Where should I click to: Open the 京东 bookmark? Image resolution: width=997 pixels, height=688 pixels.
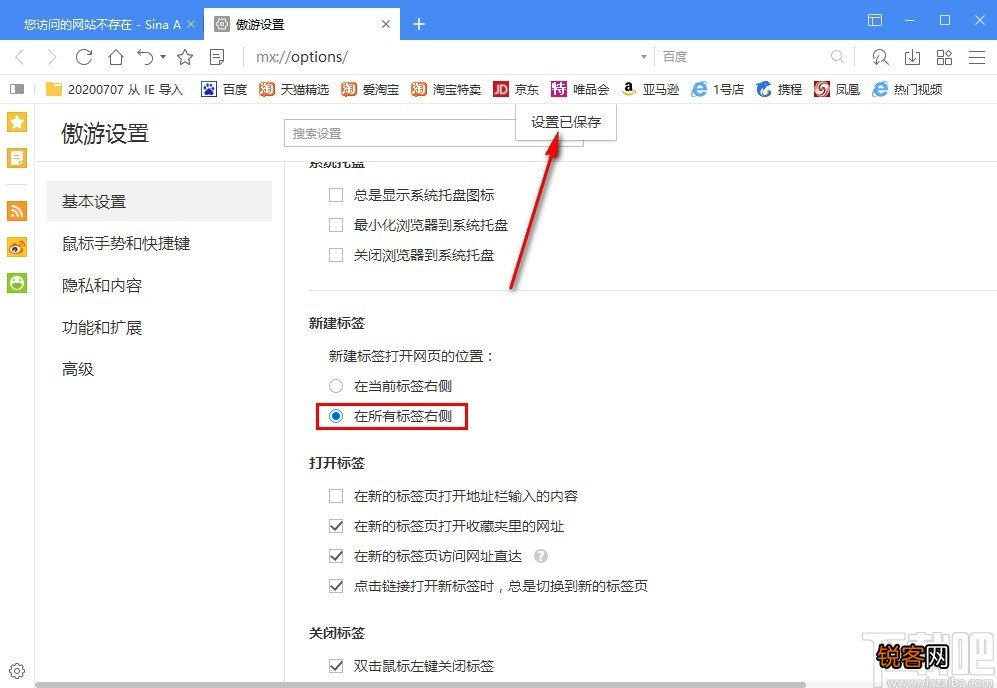pyautogui.click(x=516, y=89)
